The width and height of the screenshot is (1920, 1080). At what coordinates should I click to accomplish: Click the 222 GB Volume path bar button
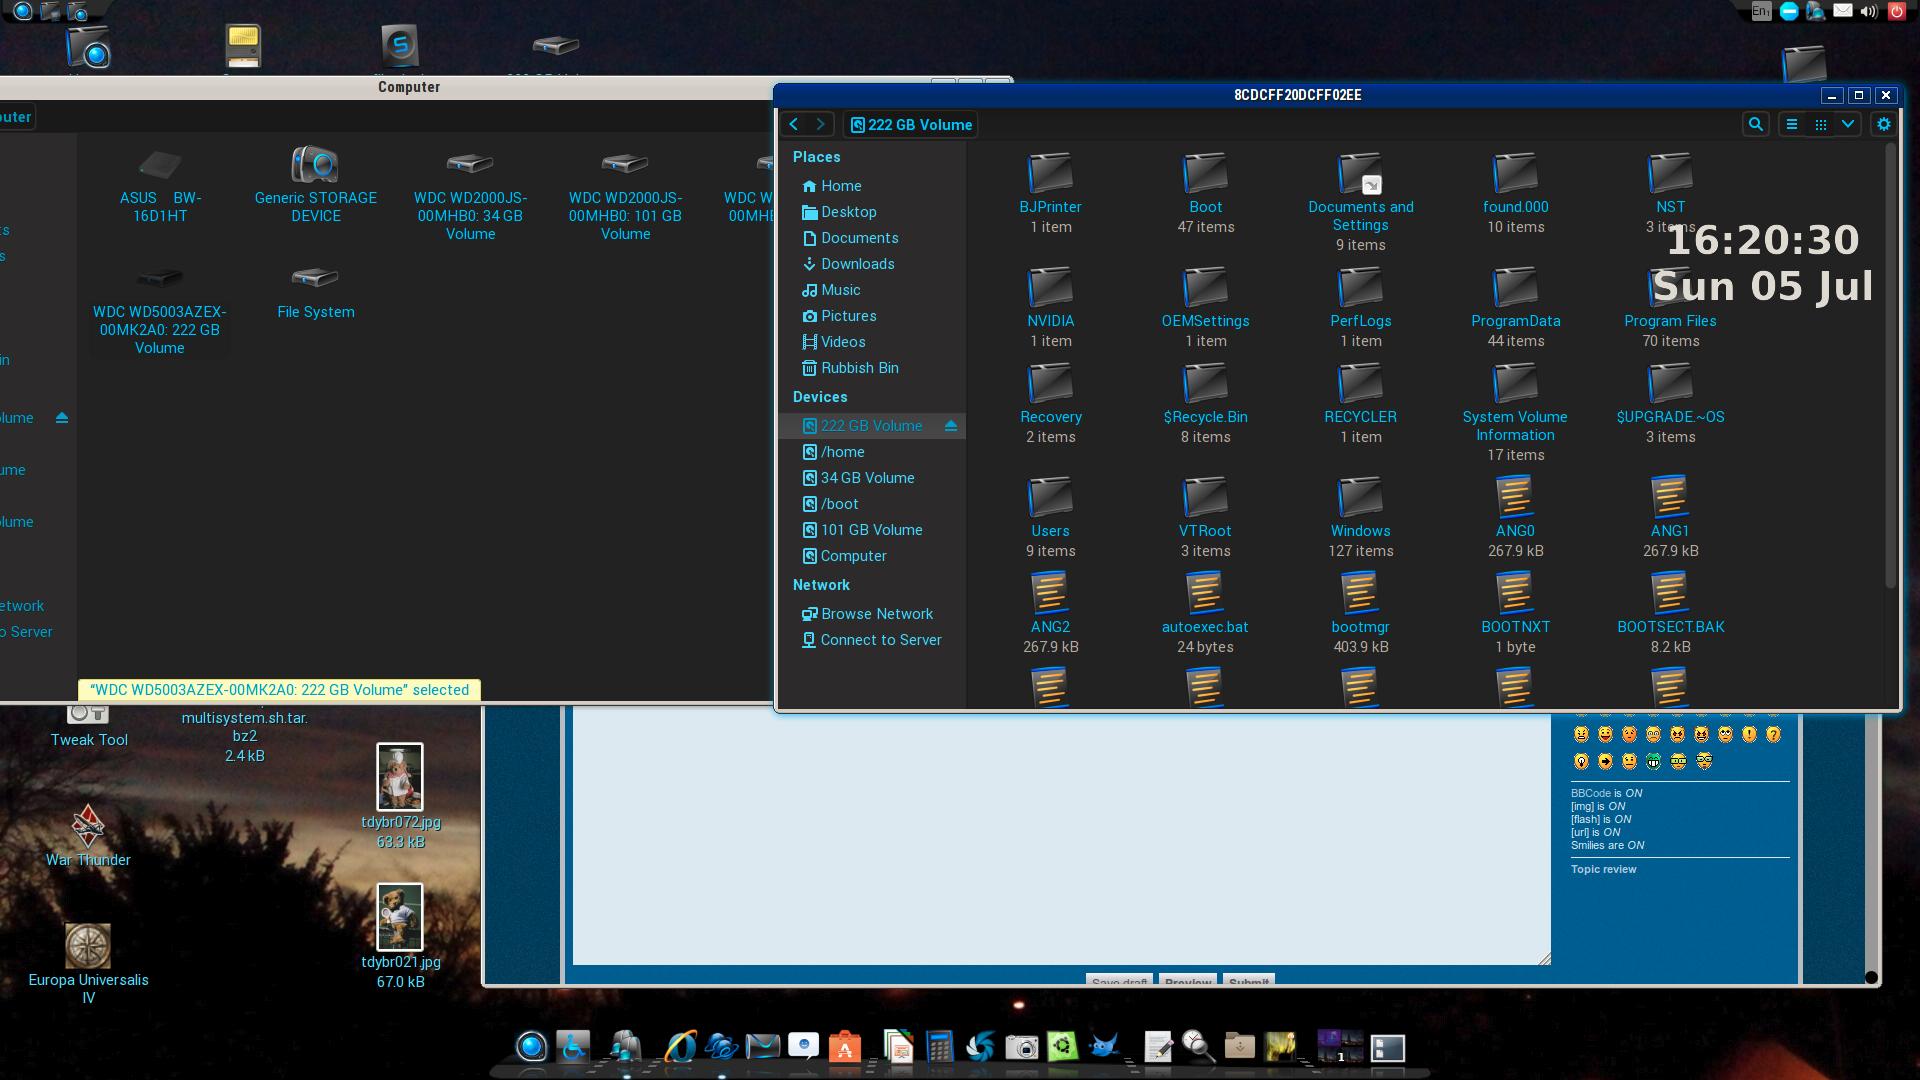(x=910, y=125)
